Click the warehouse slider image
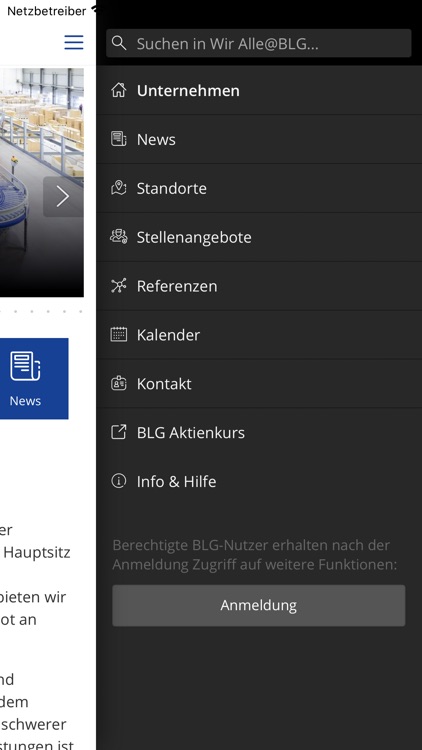 tap(42, 182)
